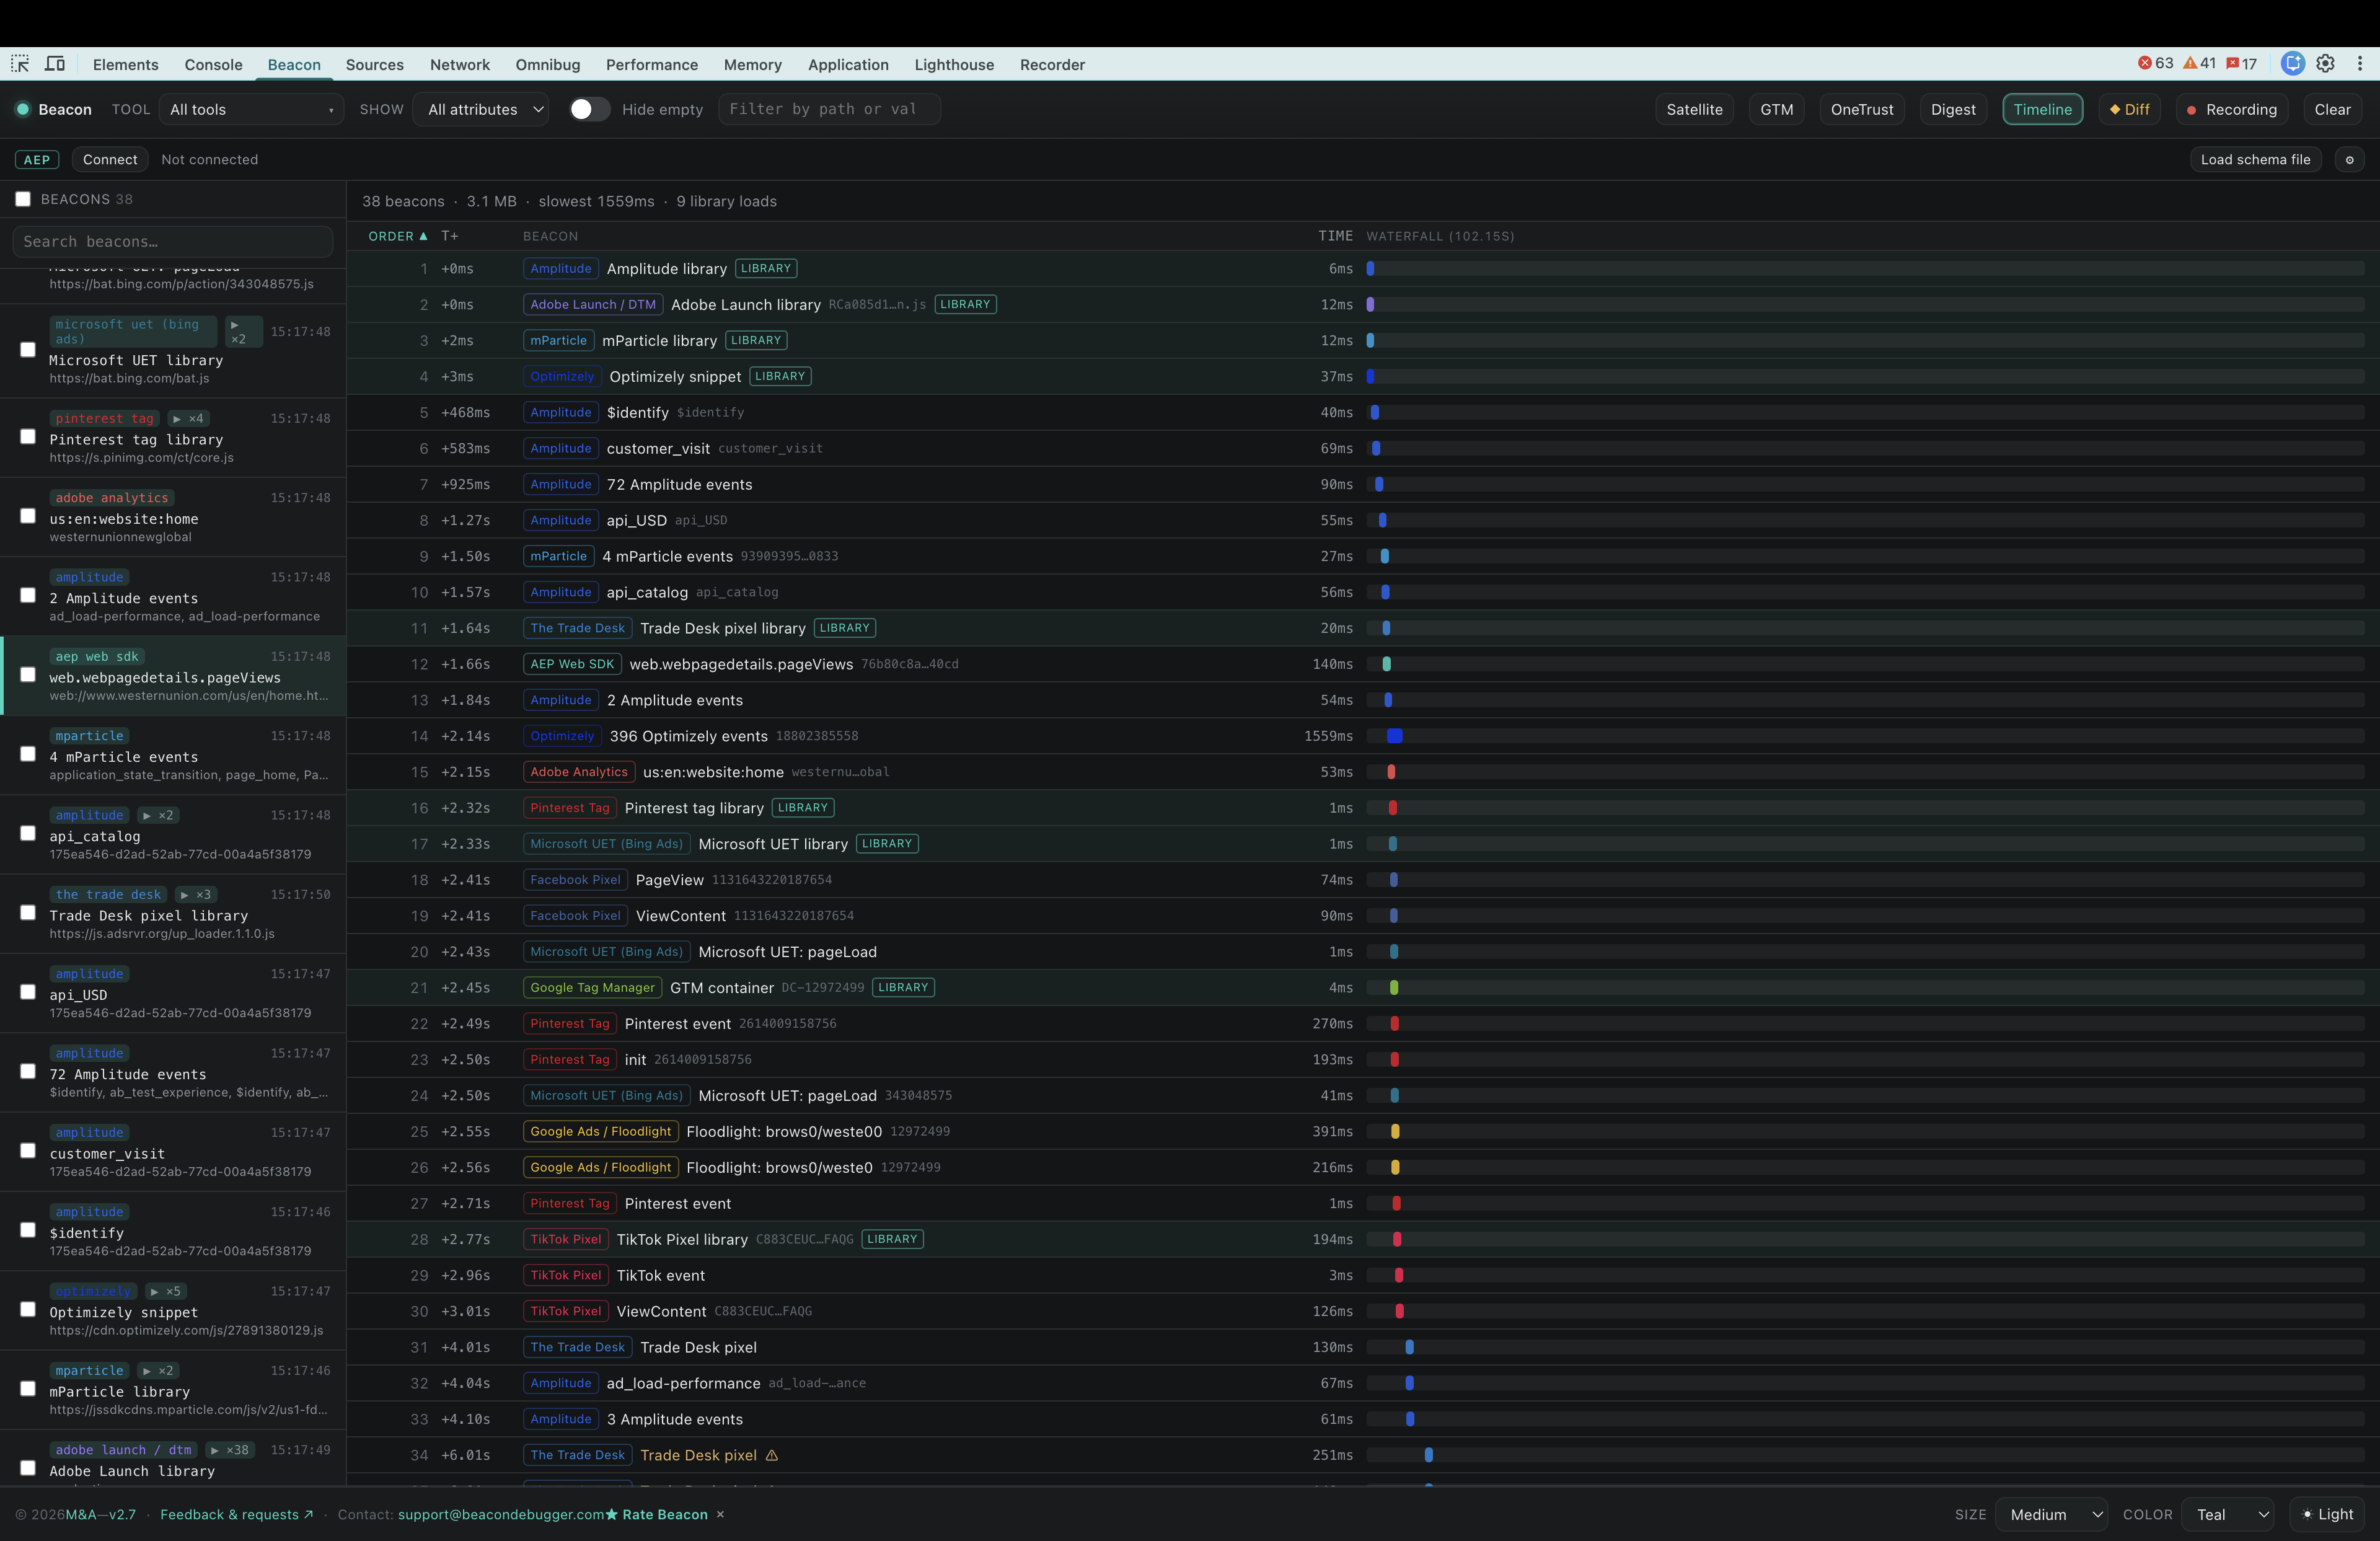Click the AEP Connect button
The height and width of the screenshot is (1541, 2380).
(110, 160)
